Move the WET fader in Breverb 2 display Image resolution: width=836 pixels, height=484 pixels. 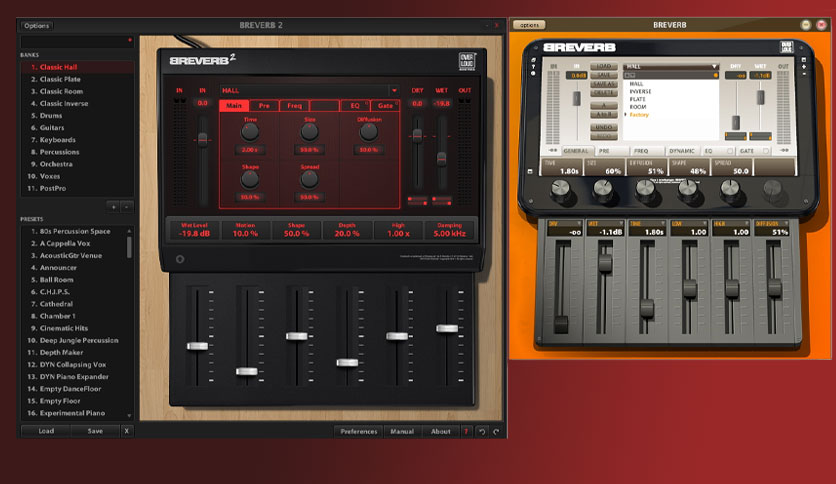click(441, 158)
